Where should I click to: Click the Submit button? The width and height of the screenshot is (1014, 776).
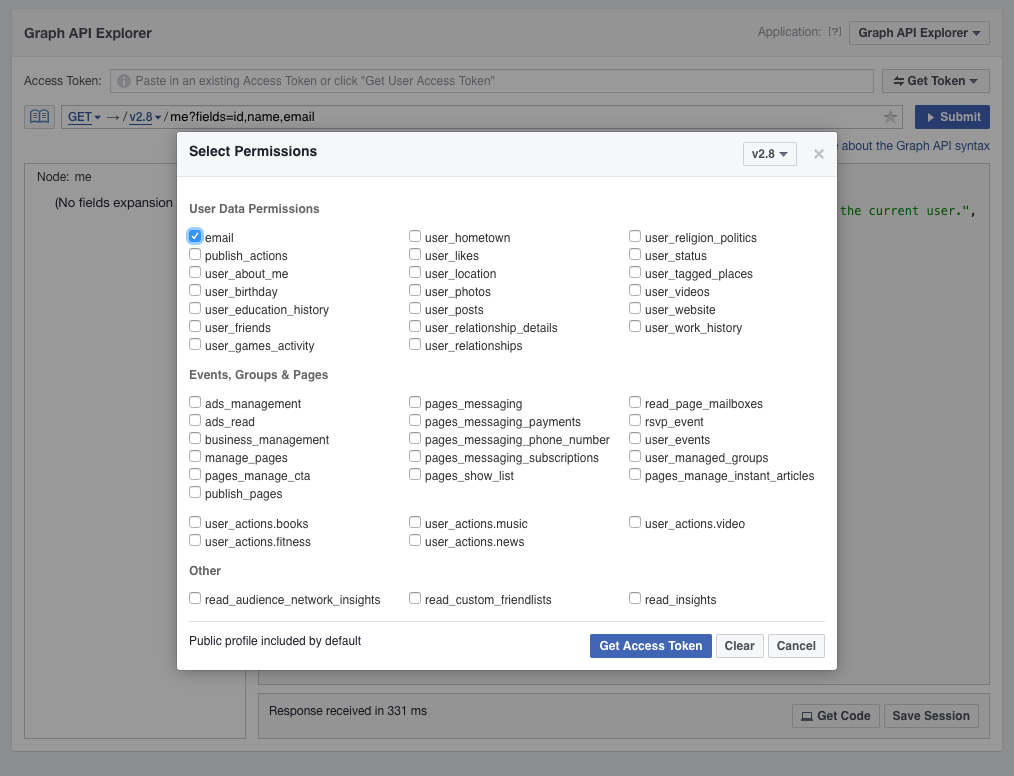coord(952,117)
